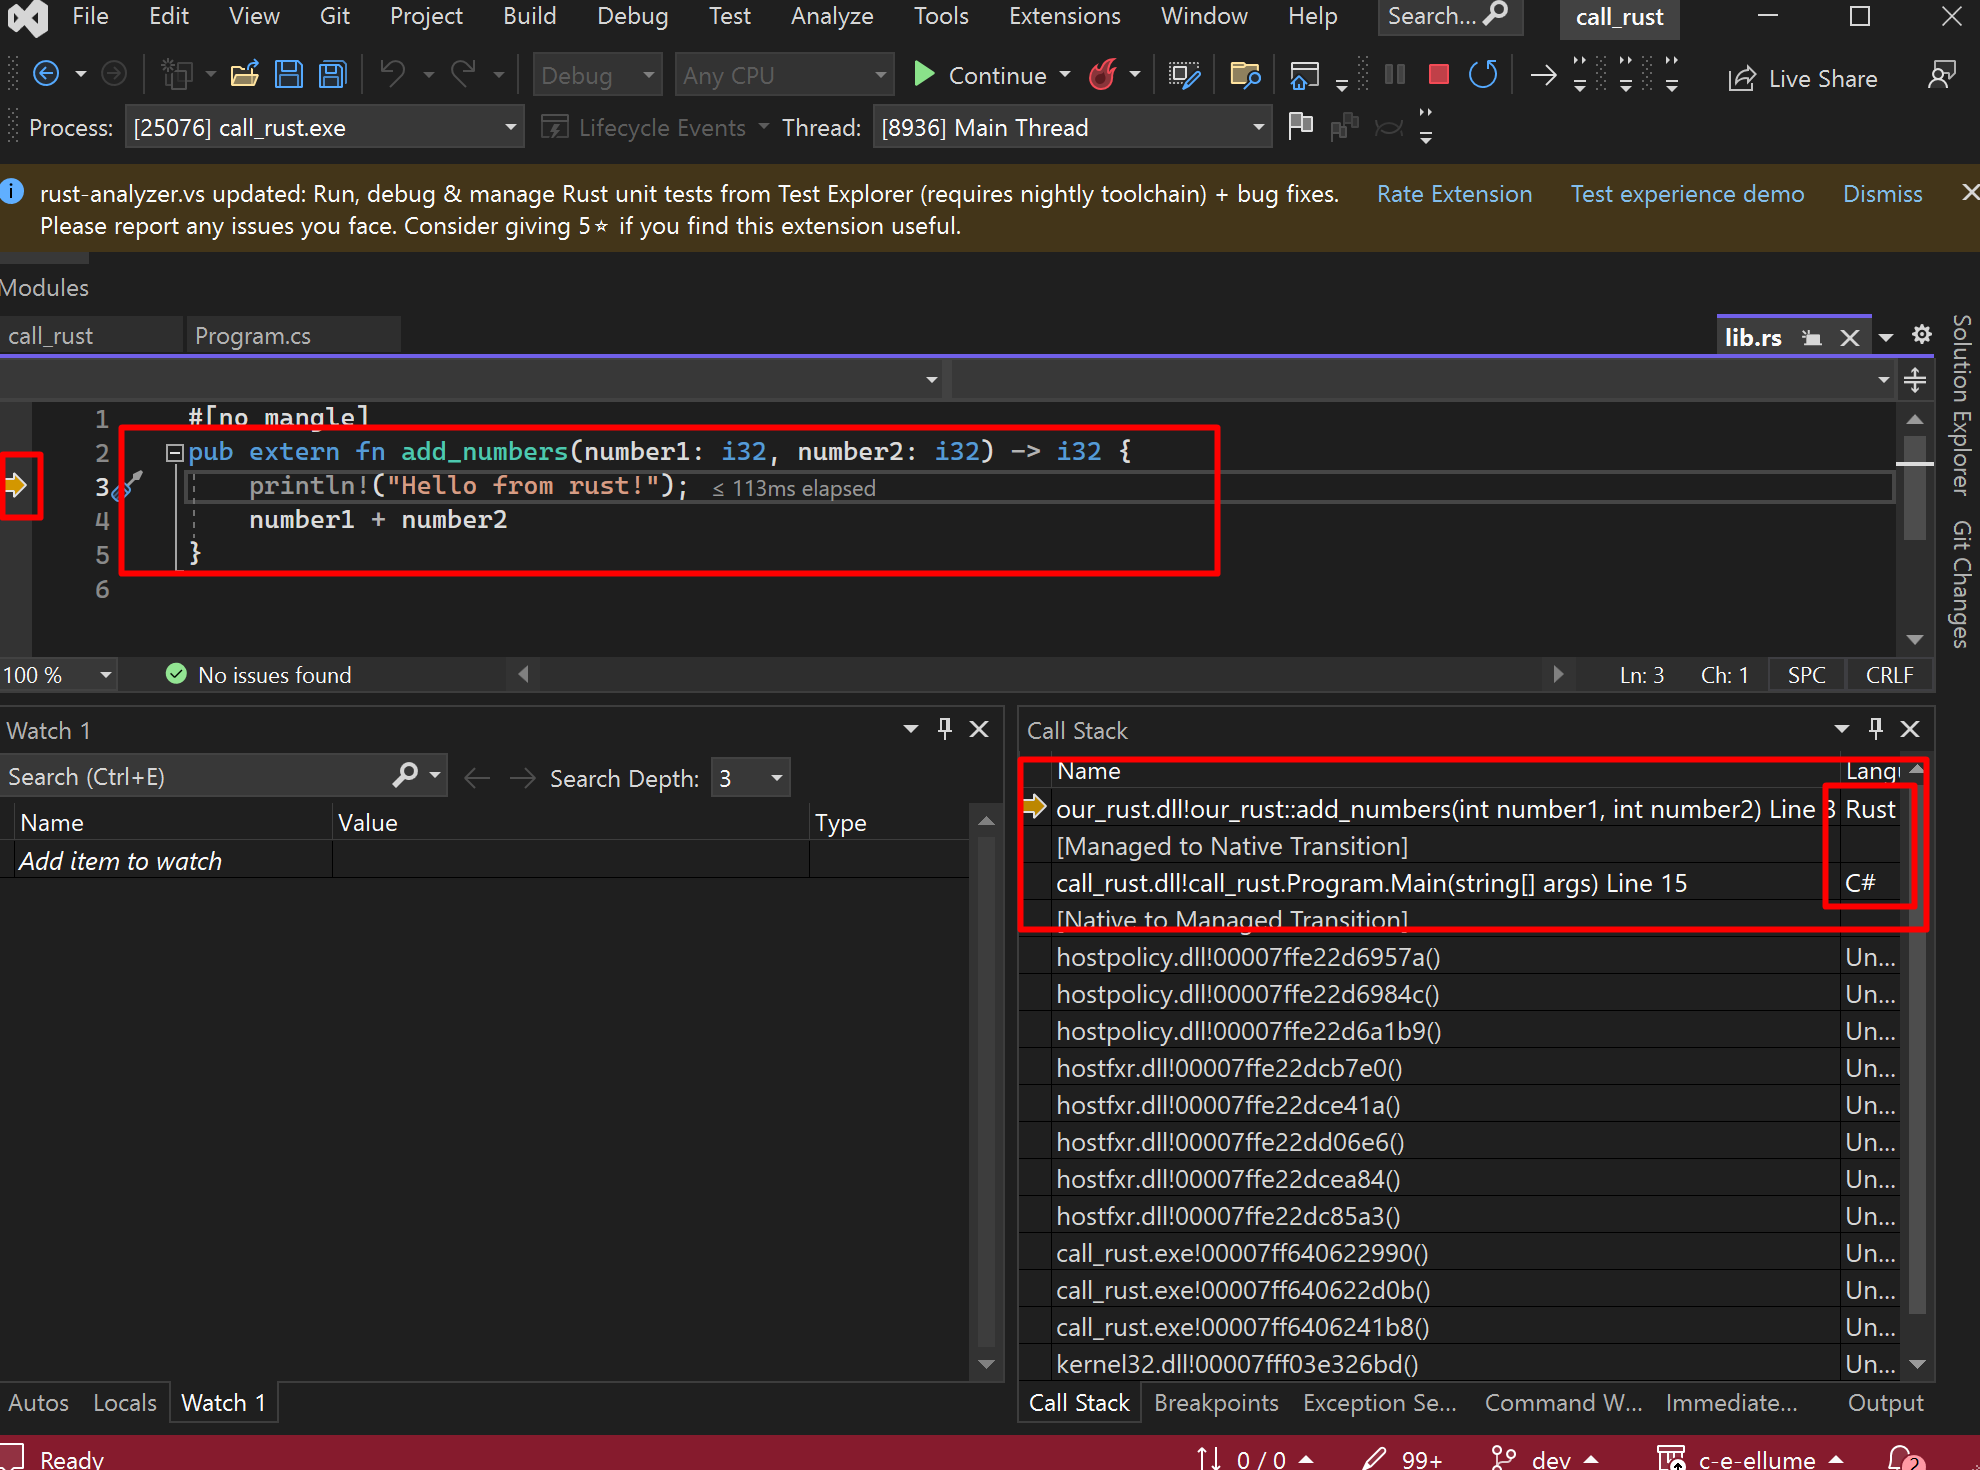Open the Process dropdown
The height and width of the screenshot is (1470, 1980).
click(510, 128)
